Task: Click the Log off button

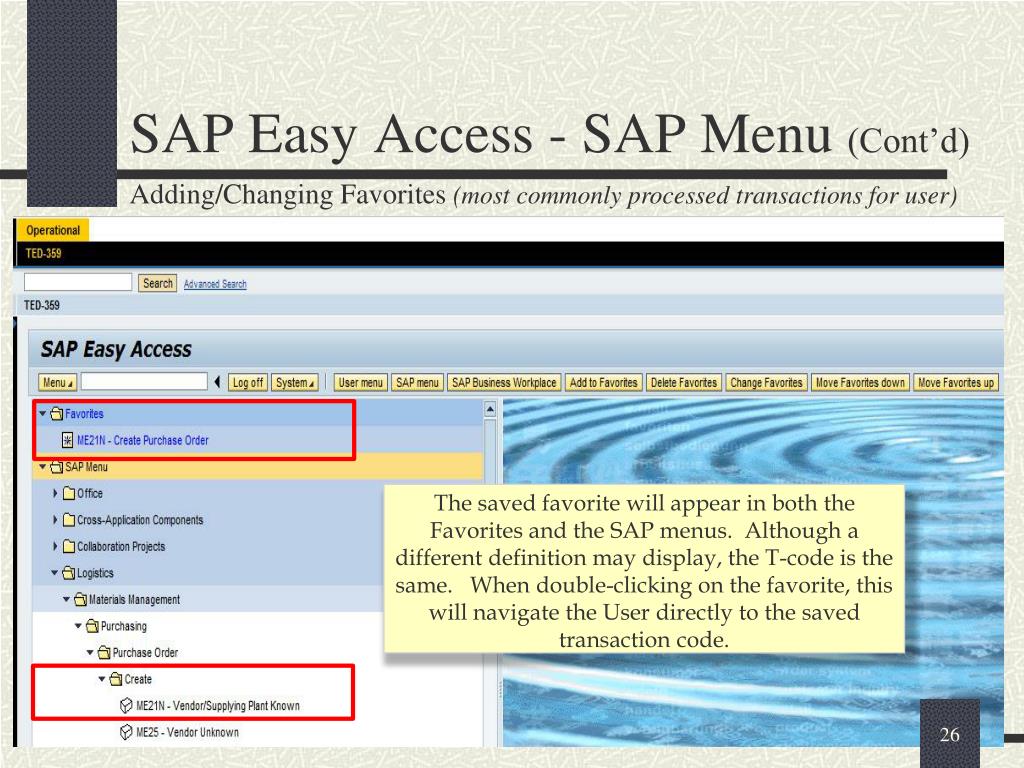Action: coord(248,383)
